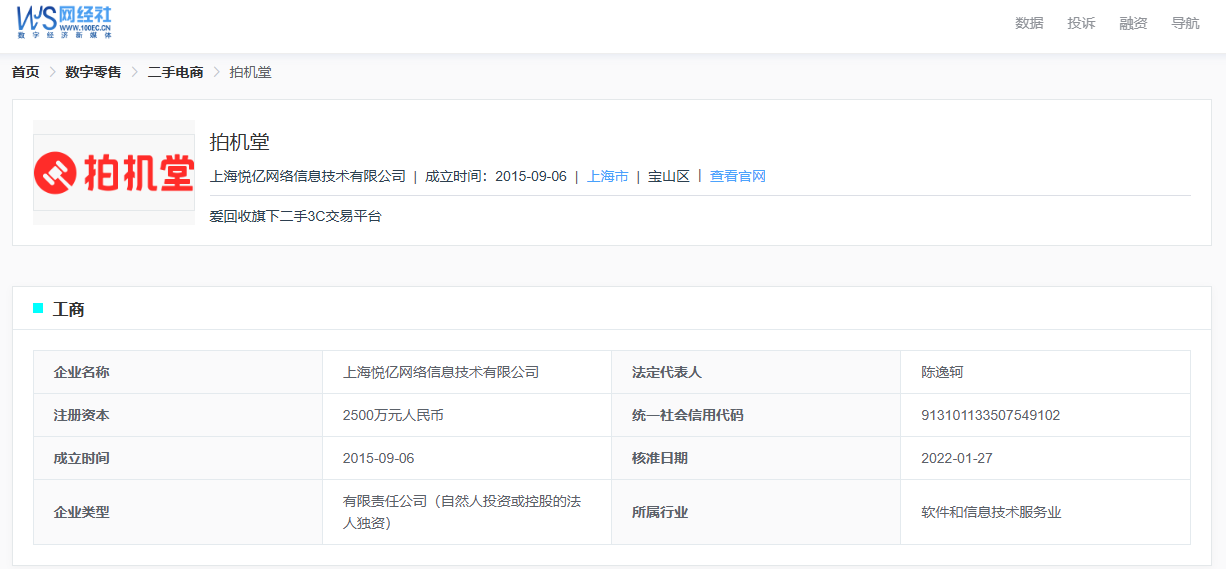Click the 成立时间：2015-09-06 header text
Screen dimensions: 1226x569
[496, 176]
